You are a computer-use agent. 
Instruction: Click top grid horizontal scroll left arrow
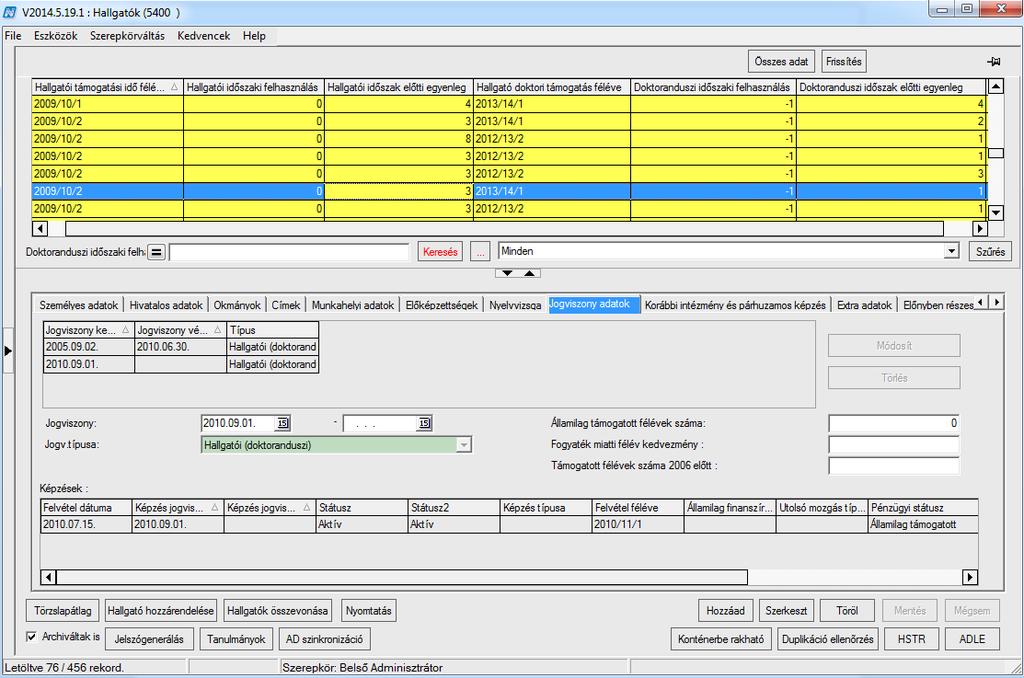[x=40, y=229]
